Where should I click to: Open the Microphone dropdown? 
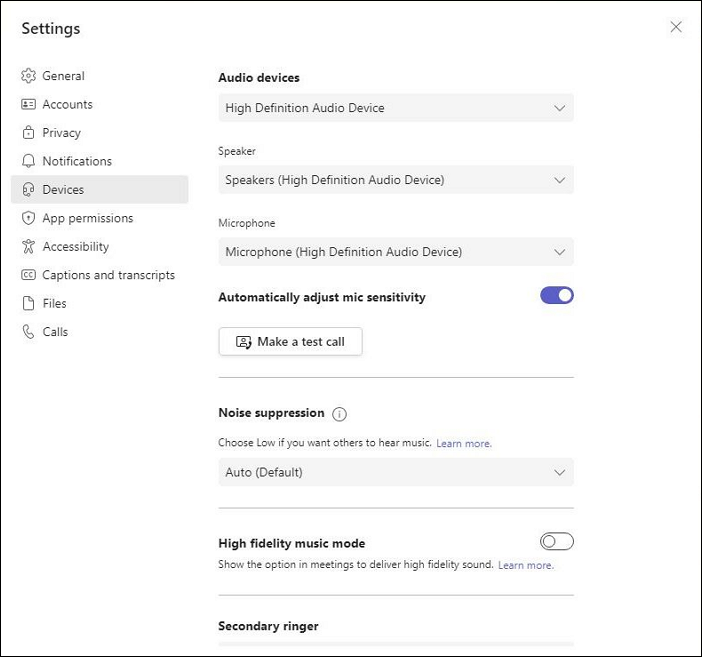(x=396, y=252)
